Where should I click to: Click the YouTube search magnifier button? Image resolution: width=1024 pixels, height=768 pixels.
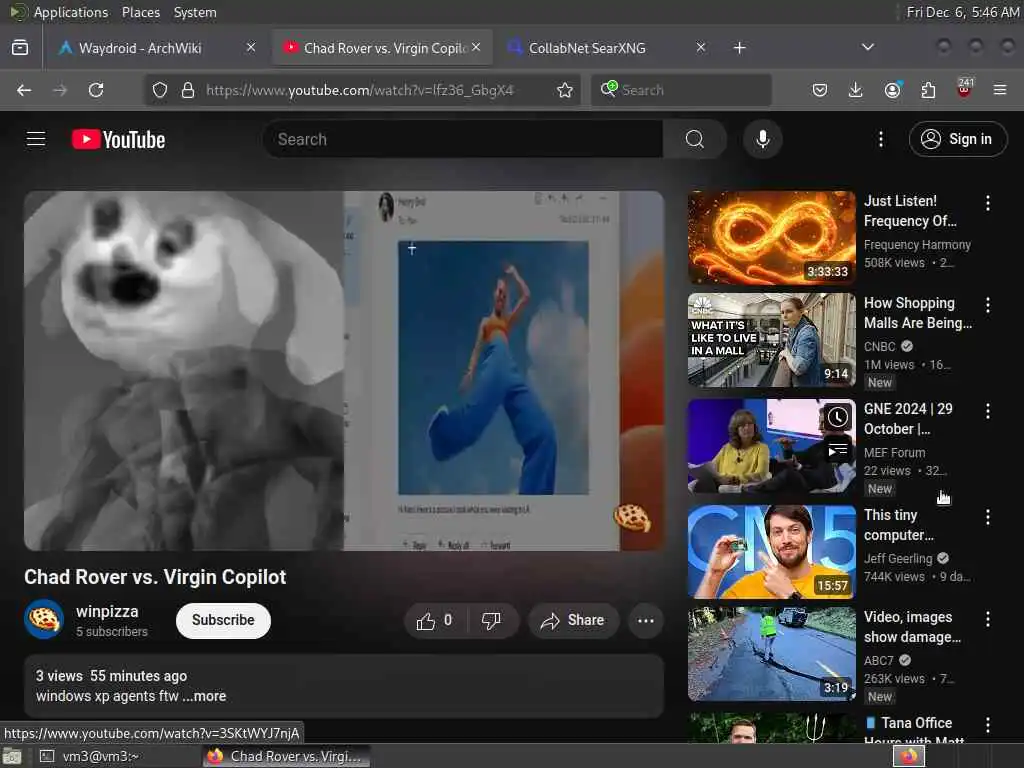coord(695,139)
